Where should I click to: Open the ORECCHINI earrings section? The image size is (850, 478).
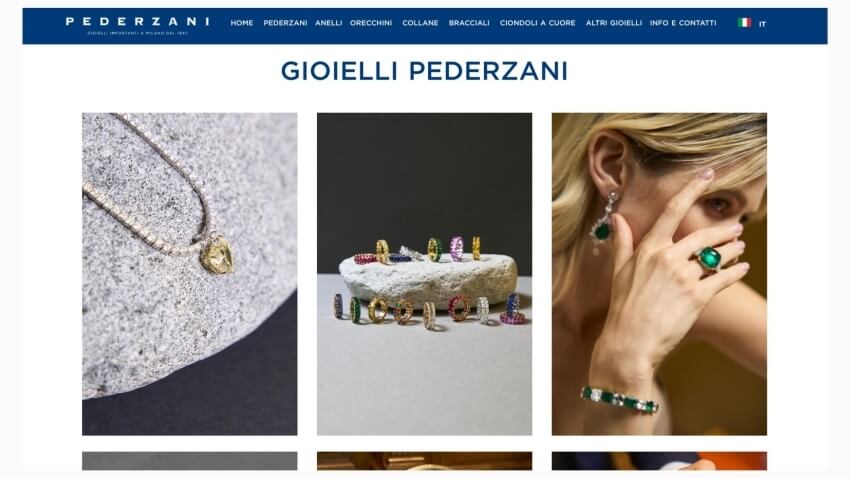point(371,23)
